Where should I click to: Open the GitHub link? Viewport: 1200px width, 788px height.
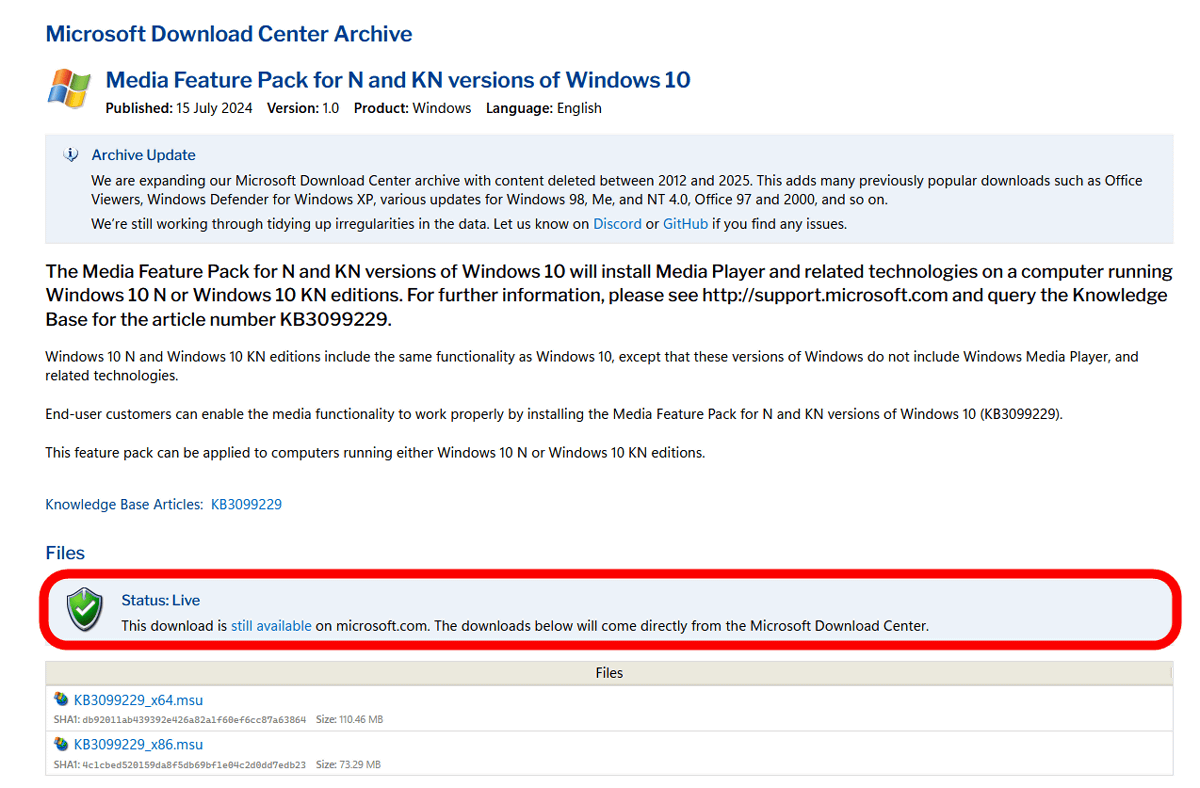(x=685, y=224)
